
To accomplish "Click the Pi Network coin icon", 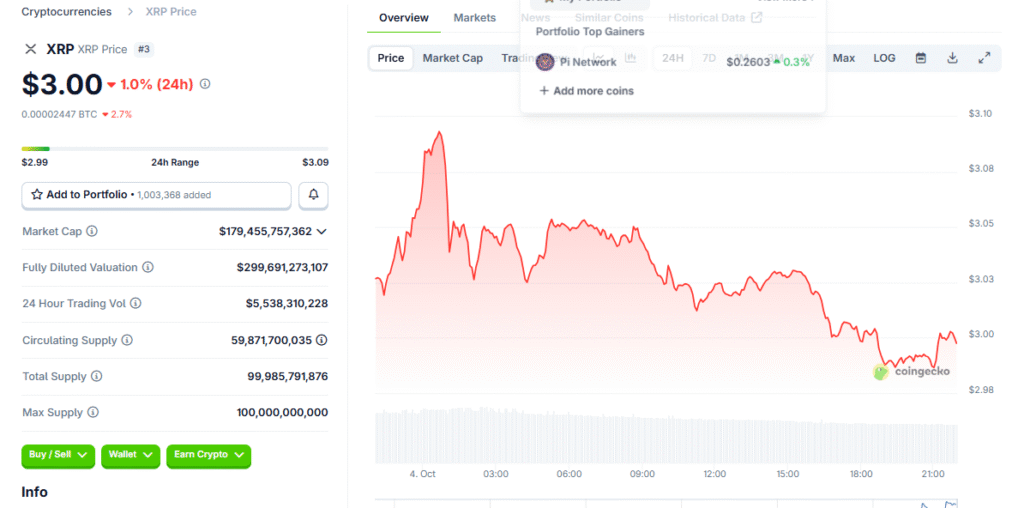I will [545, 62].
